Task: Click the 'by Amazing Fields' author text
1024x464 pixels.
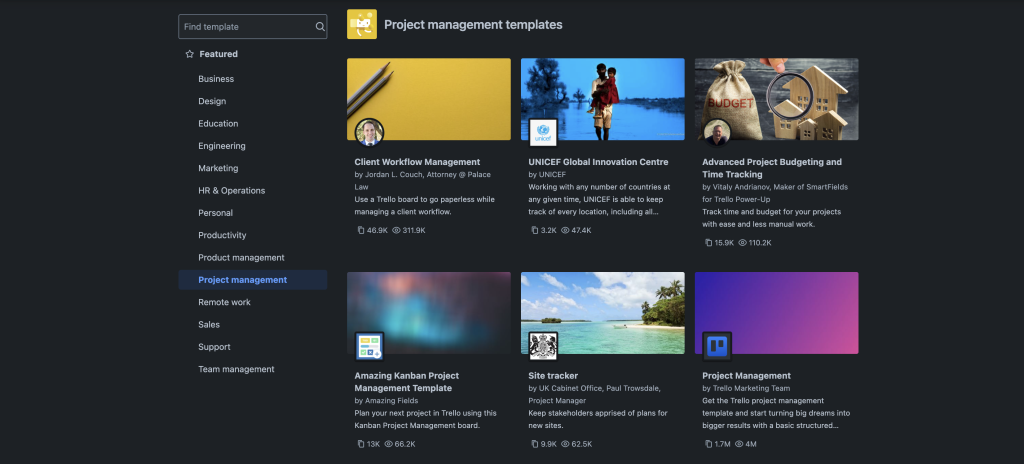Action: click(x=387, y=401)
